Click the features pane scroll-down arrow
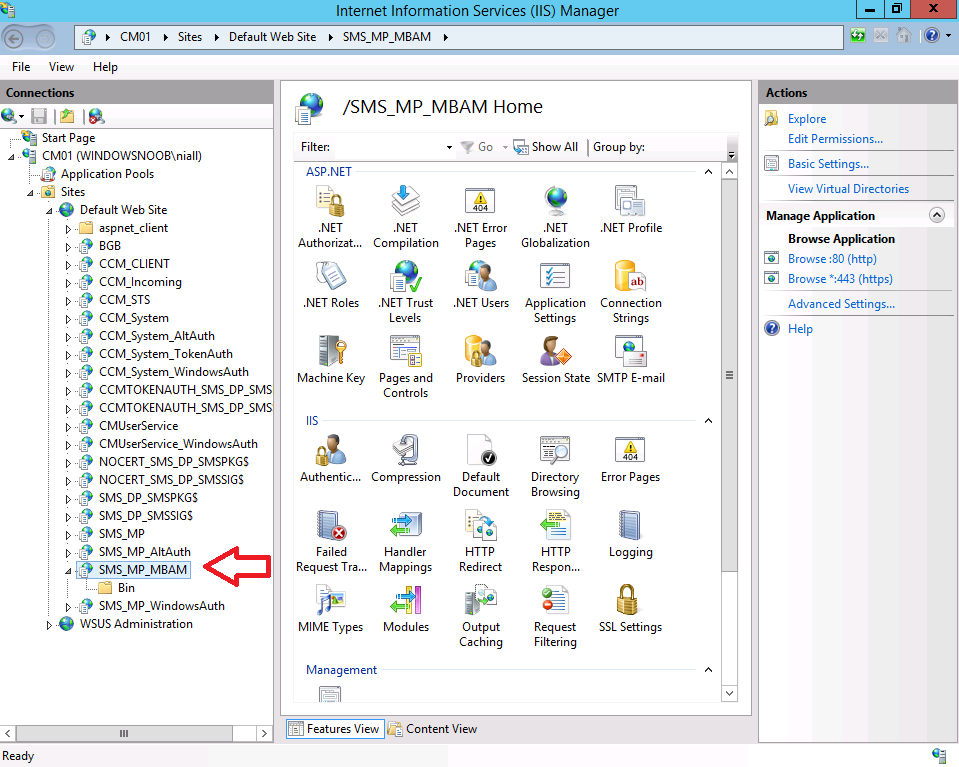This screenshot has width=959, height=767. pyautogui.click(x=729, y=693)
